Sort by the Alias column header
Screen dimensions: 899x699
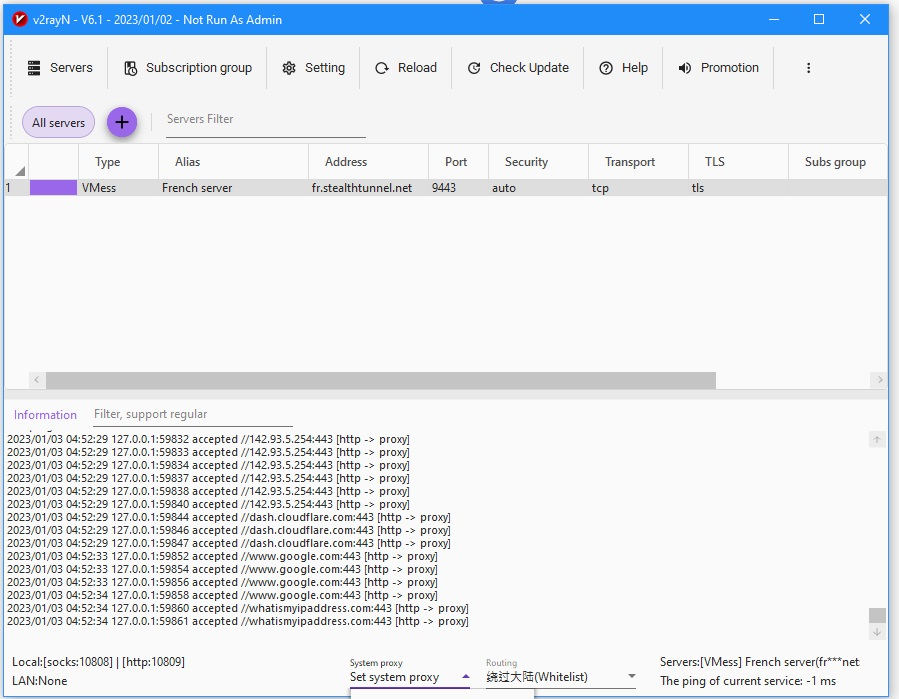click(187, 162)
